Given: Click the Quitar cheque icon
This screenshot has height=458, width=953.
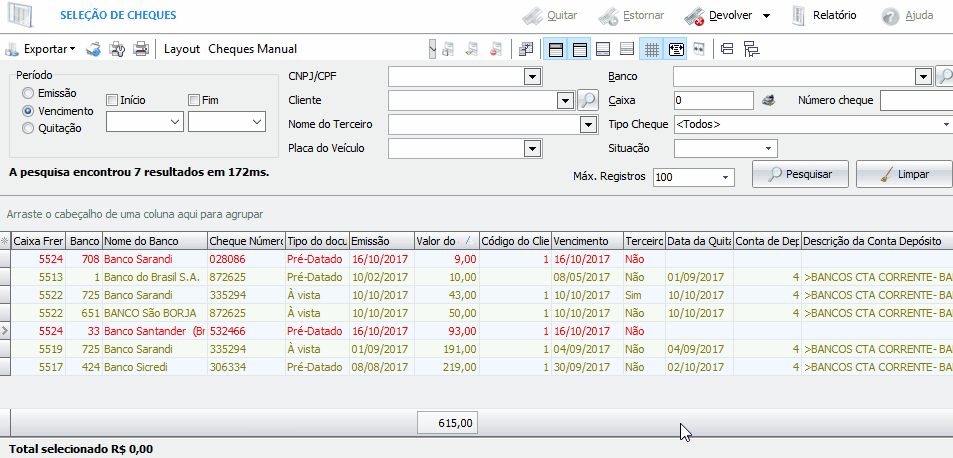Looking at the screenshot, I should point(532,16).
